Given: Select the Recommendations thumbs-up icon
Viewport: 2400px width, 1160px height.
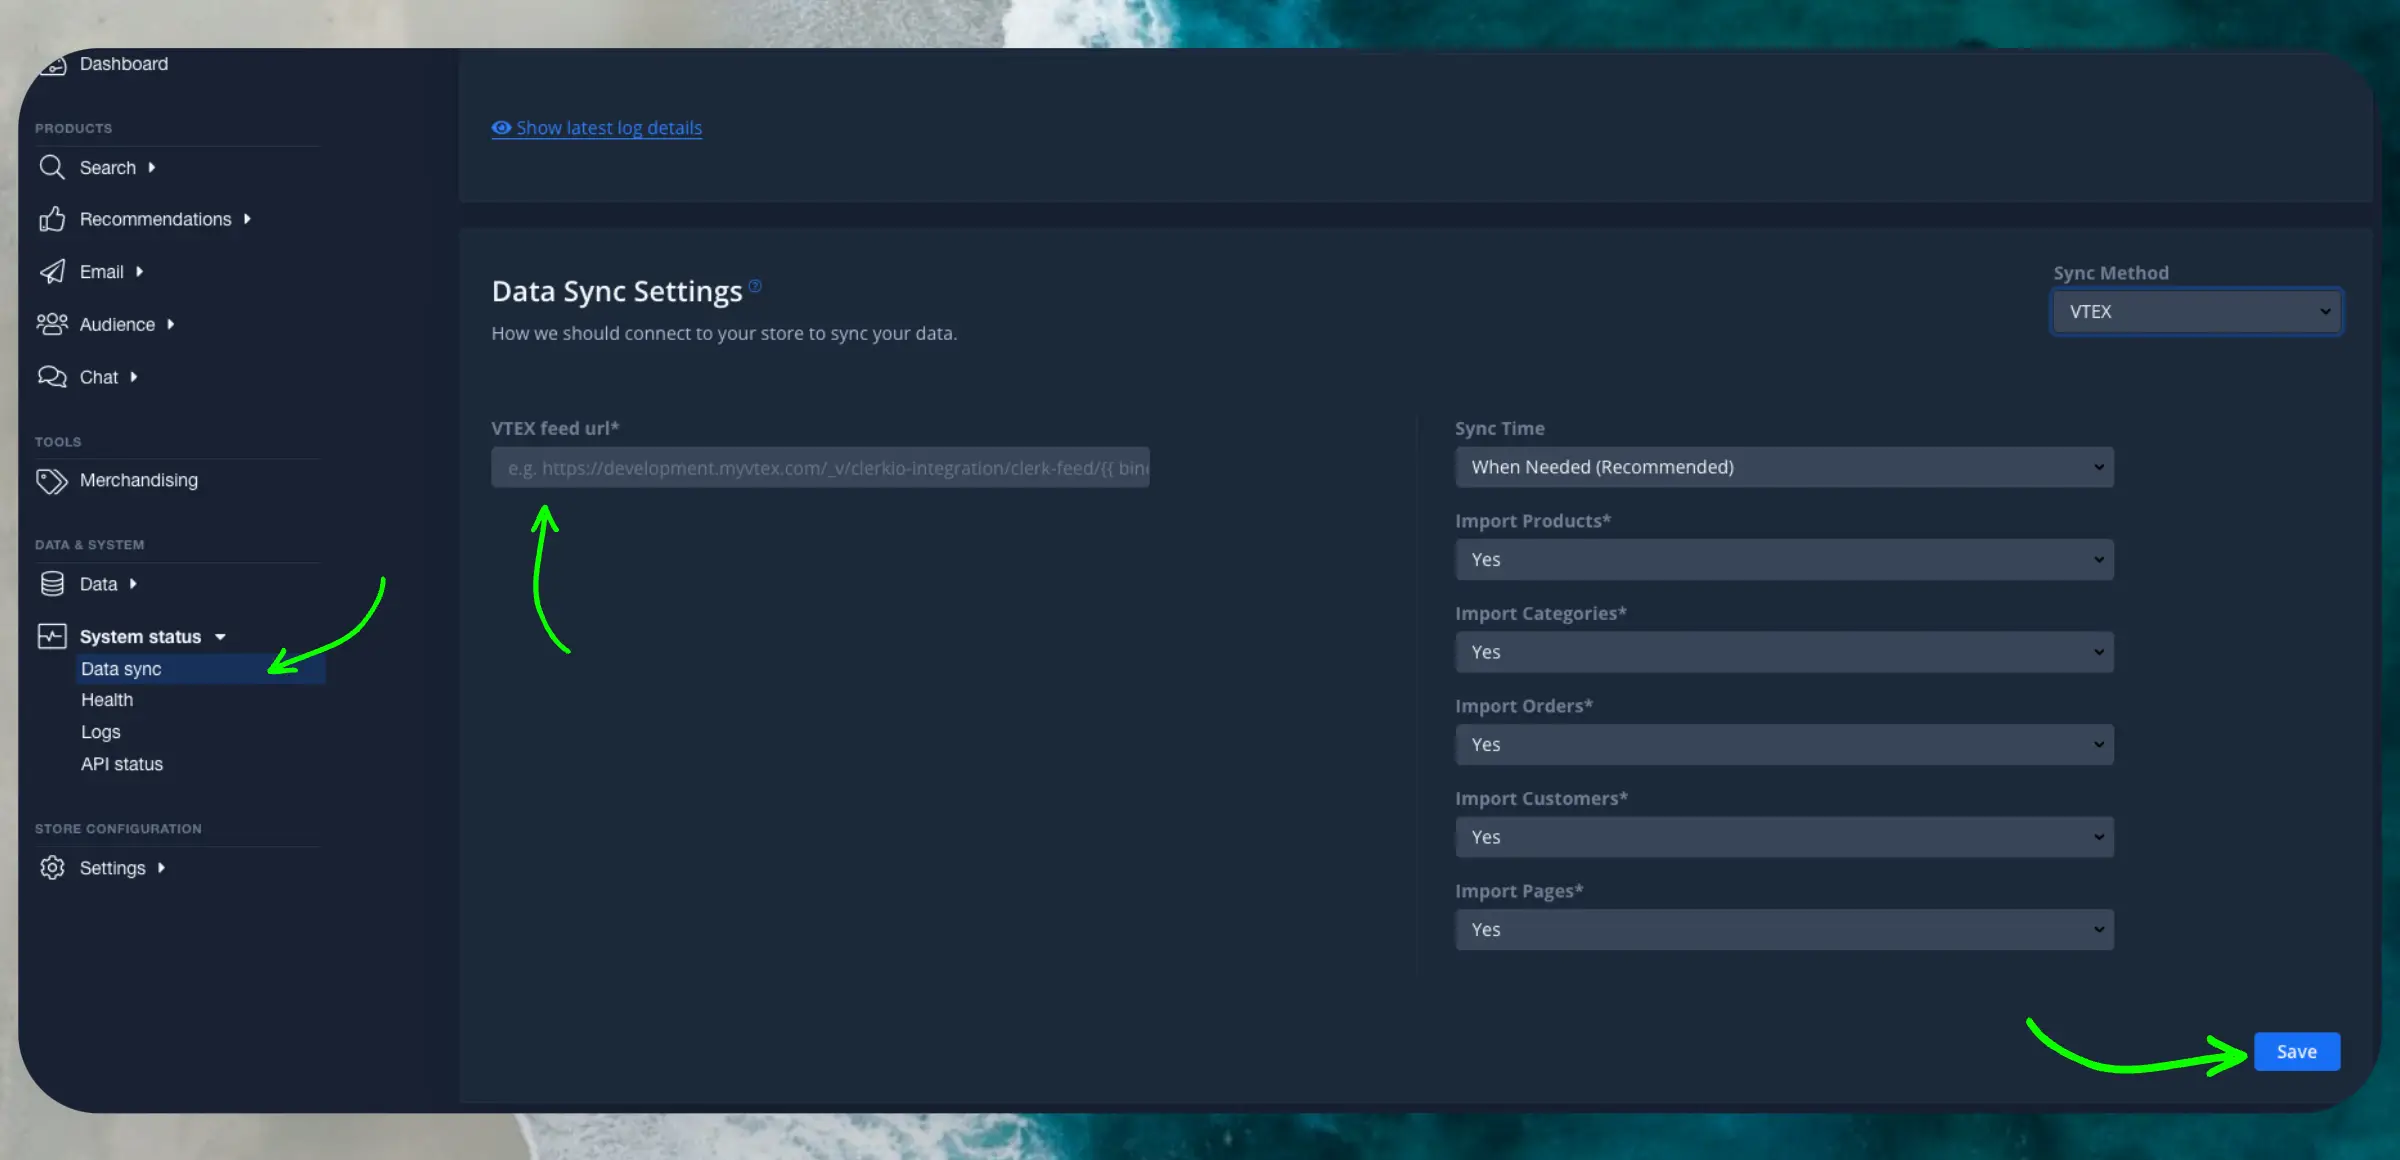Looking at the screenshot, I should [x=52, y=219].
